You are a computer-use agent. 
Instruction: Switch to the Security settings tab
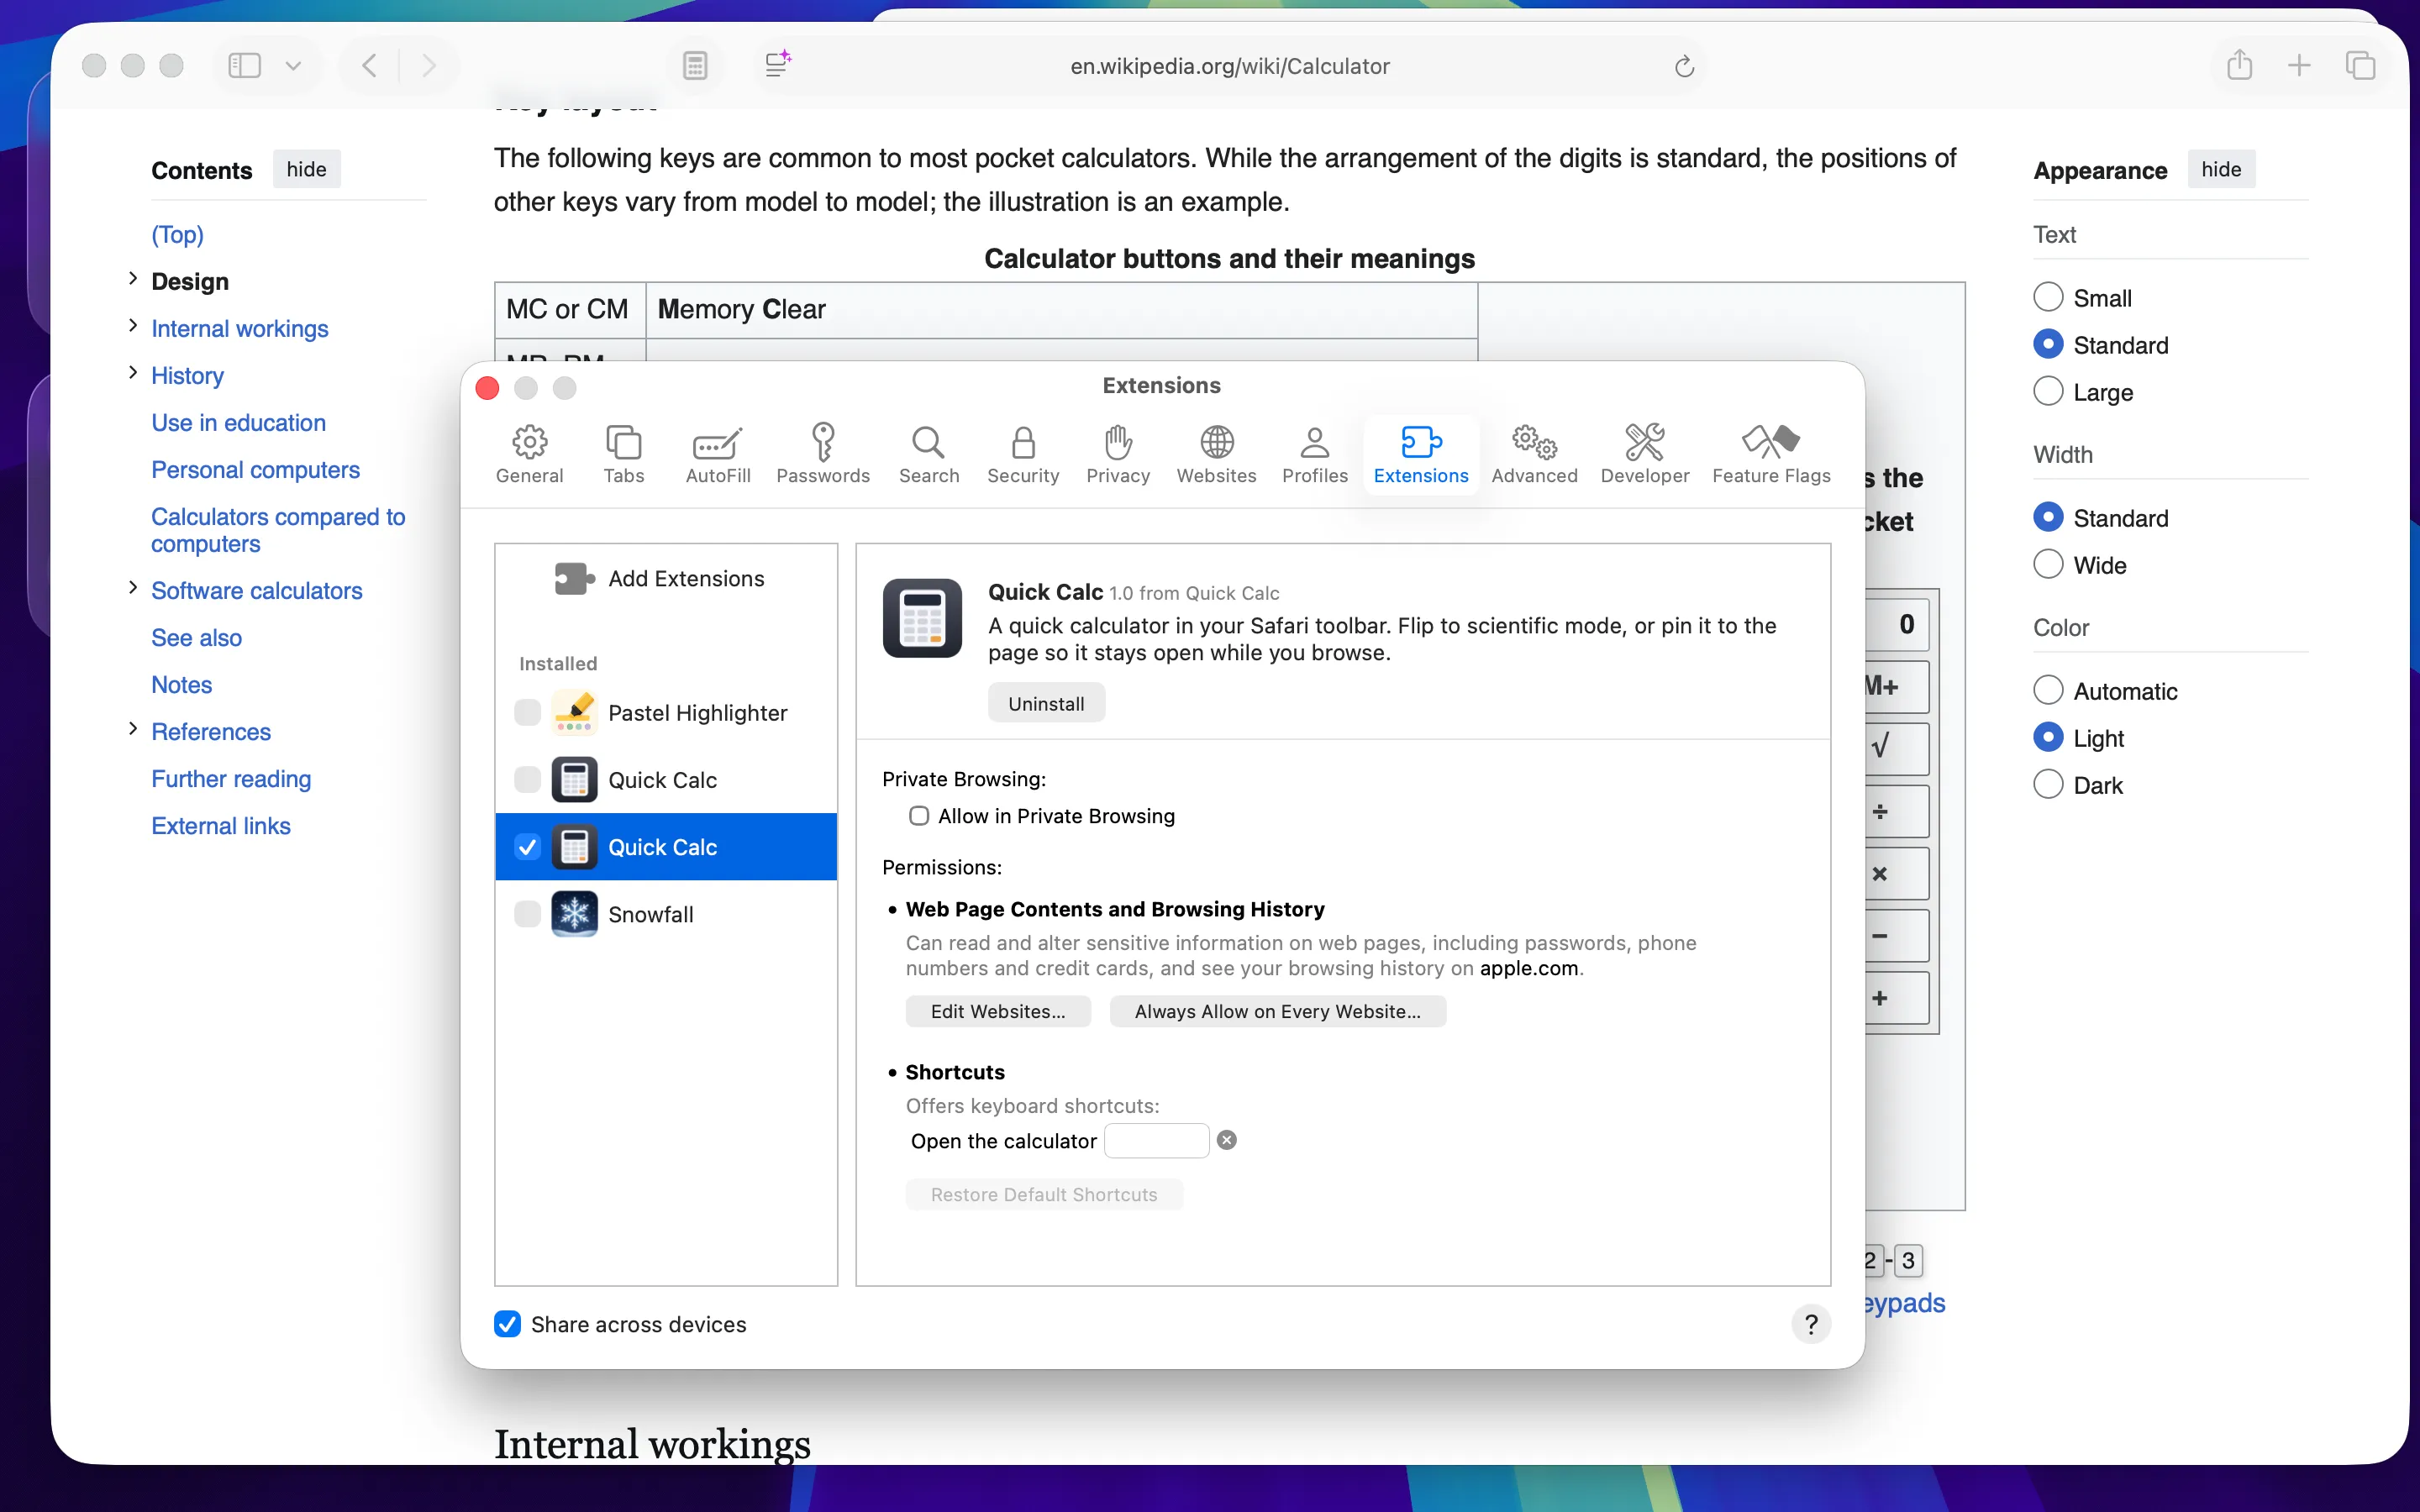click(x=1022, y=454)
